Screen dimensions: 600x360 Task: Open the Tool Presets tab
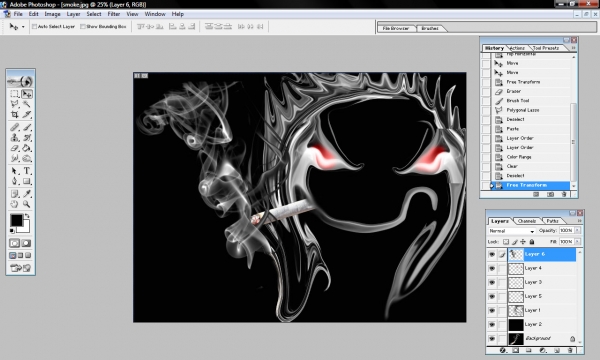(x=546, y=48)
